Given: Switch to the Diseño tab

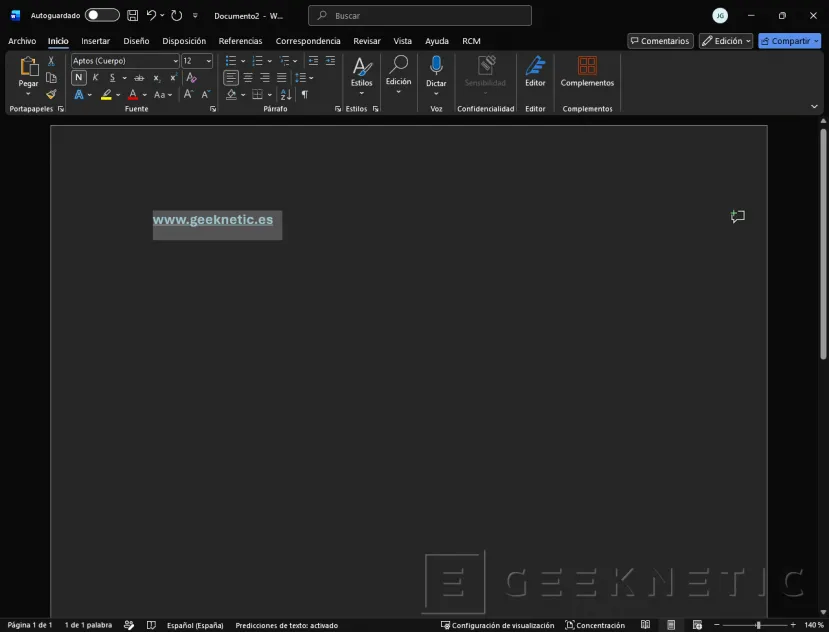Looking at the screenshot, I should coord(136,41).
